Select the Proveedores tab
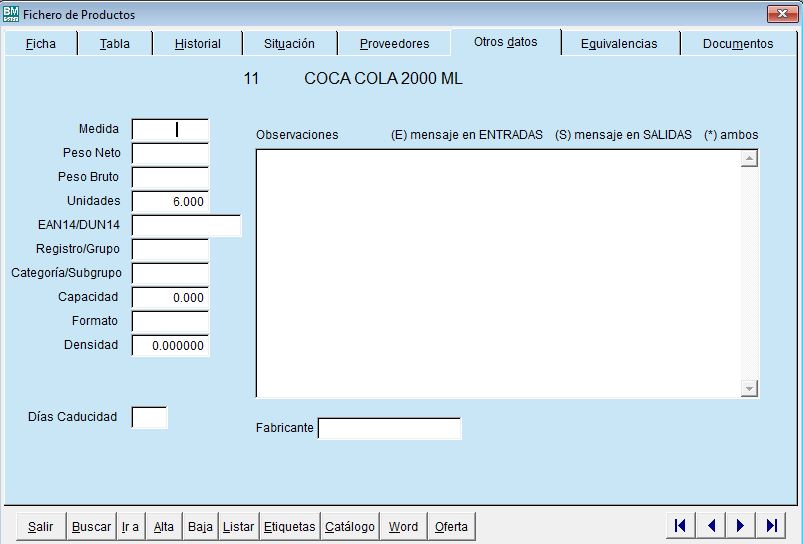803x544 pixels. coord(394,44)
